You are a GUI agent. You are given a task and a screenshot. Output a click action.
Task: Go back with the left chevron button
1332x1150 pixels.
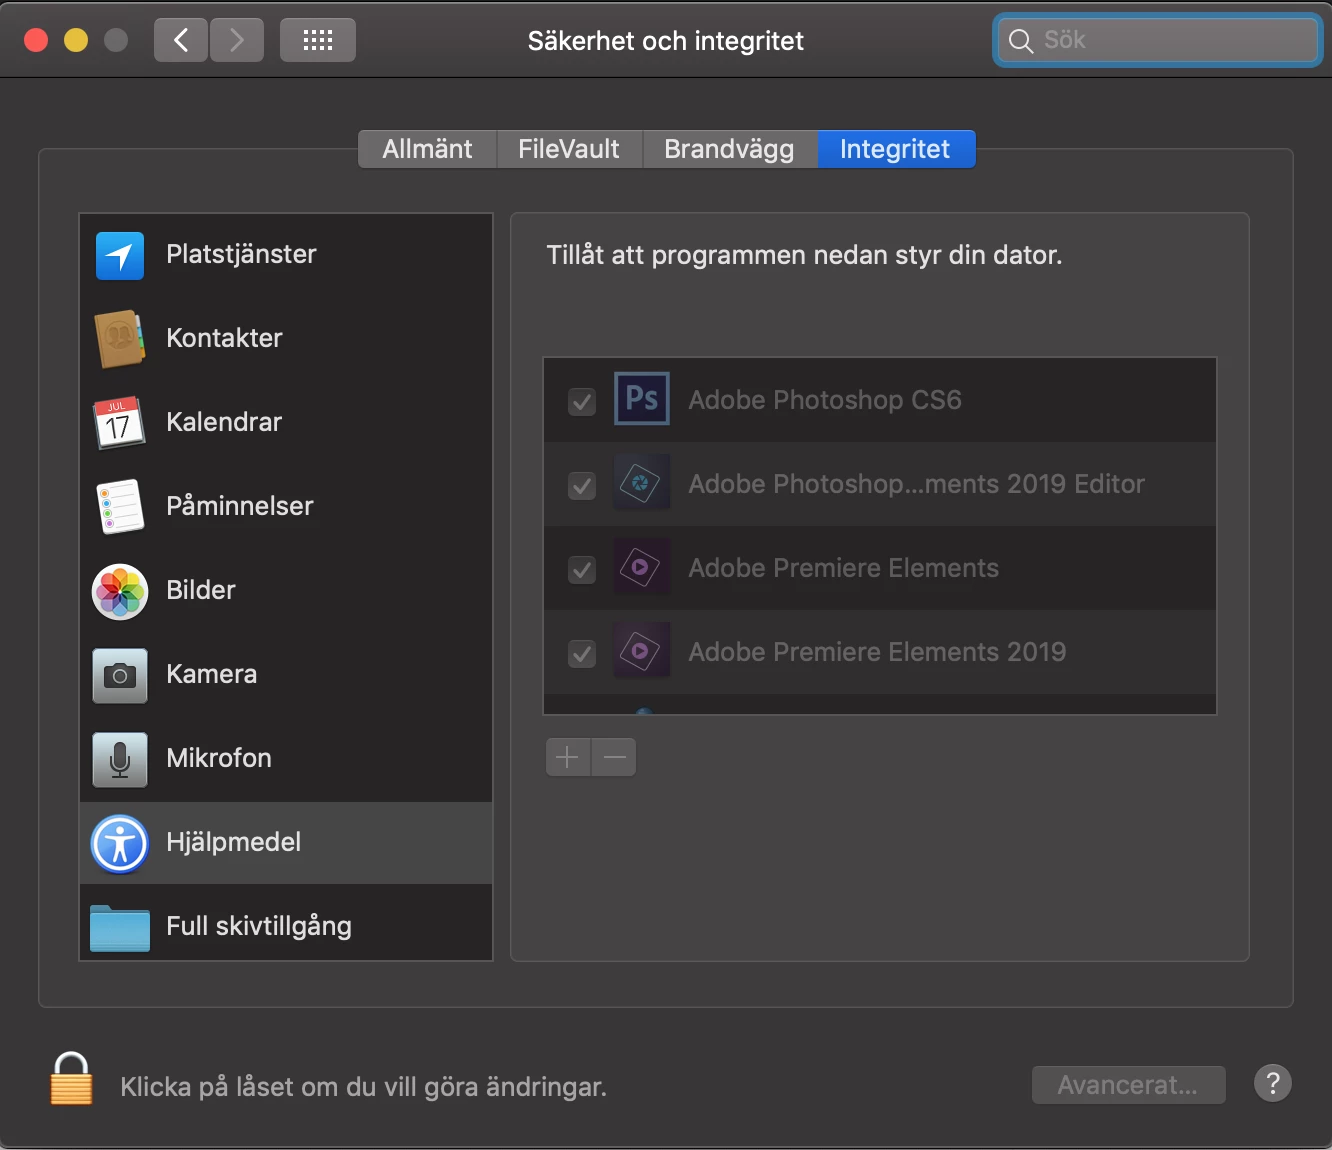(181, 40)
